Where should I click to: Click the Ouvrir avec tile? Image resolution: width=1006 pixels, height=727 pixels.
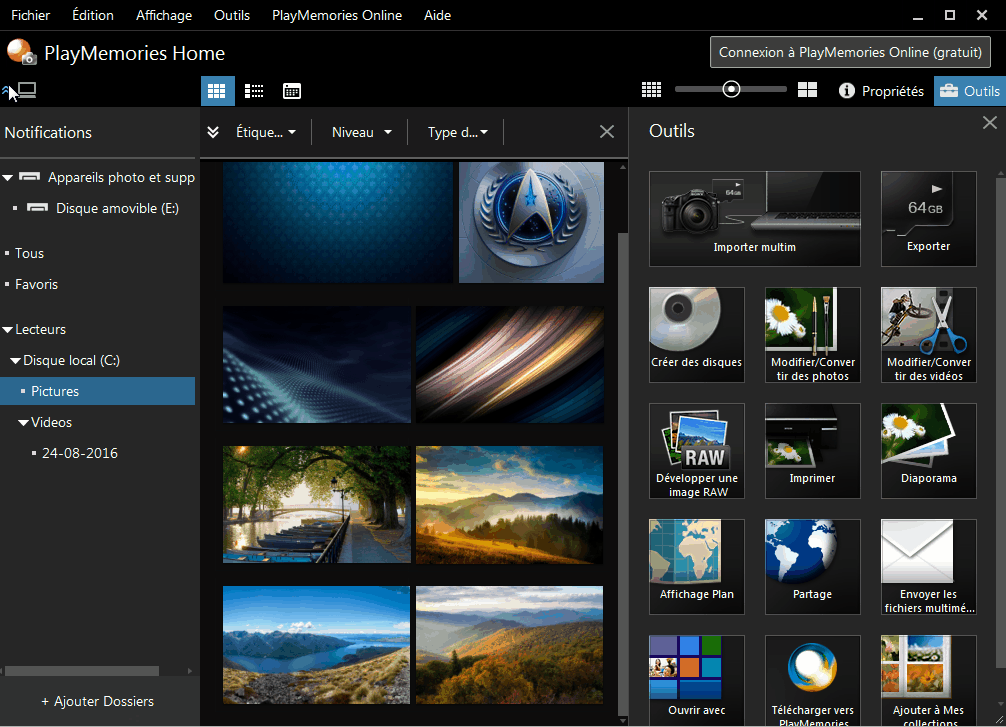coord(697,681)
